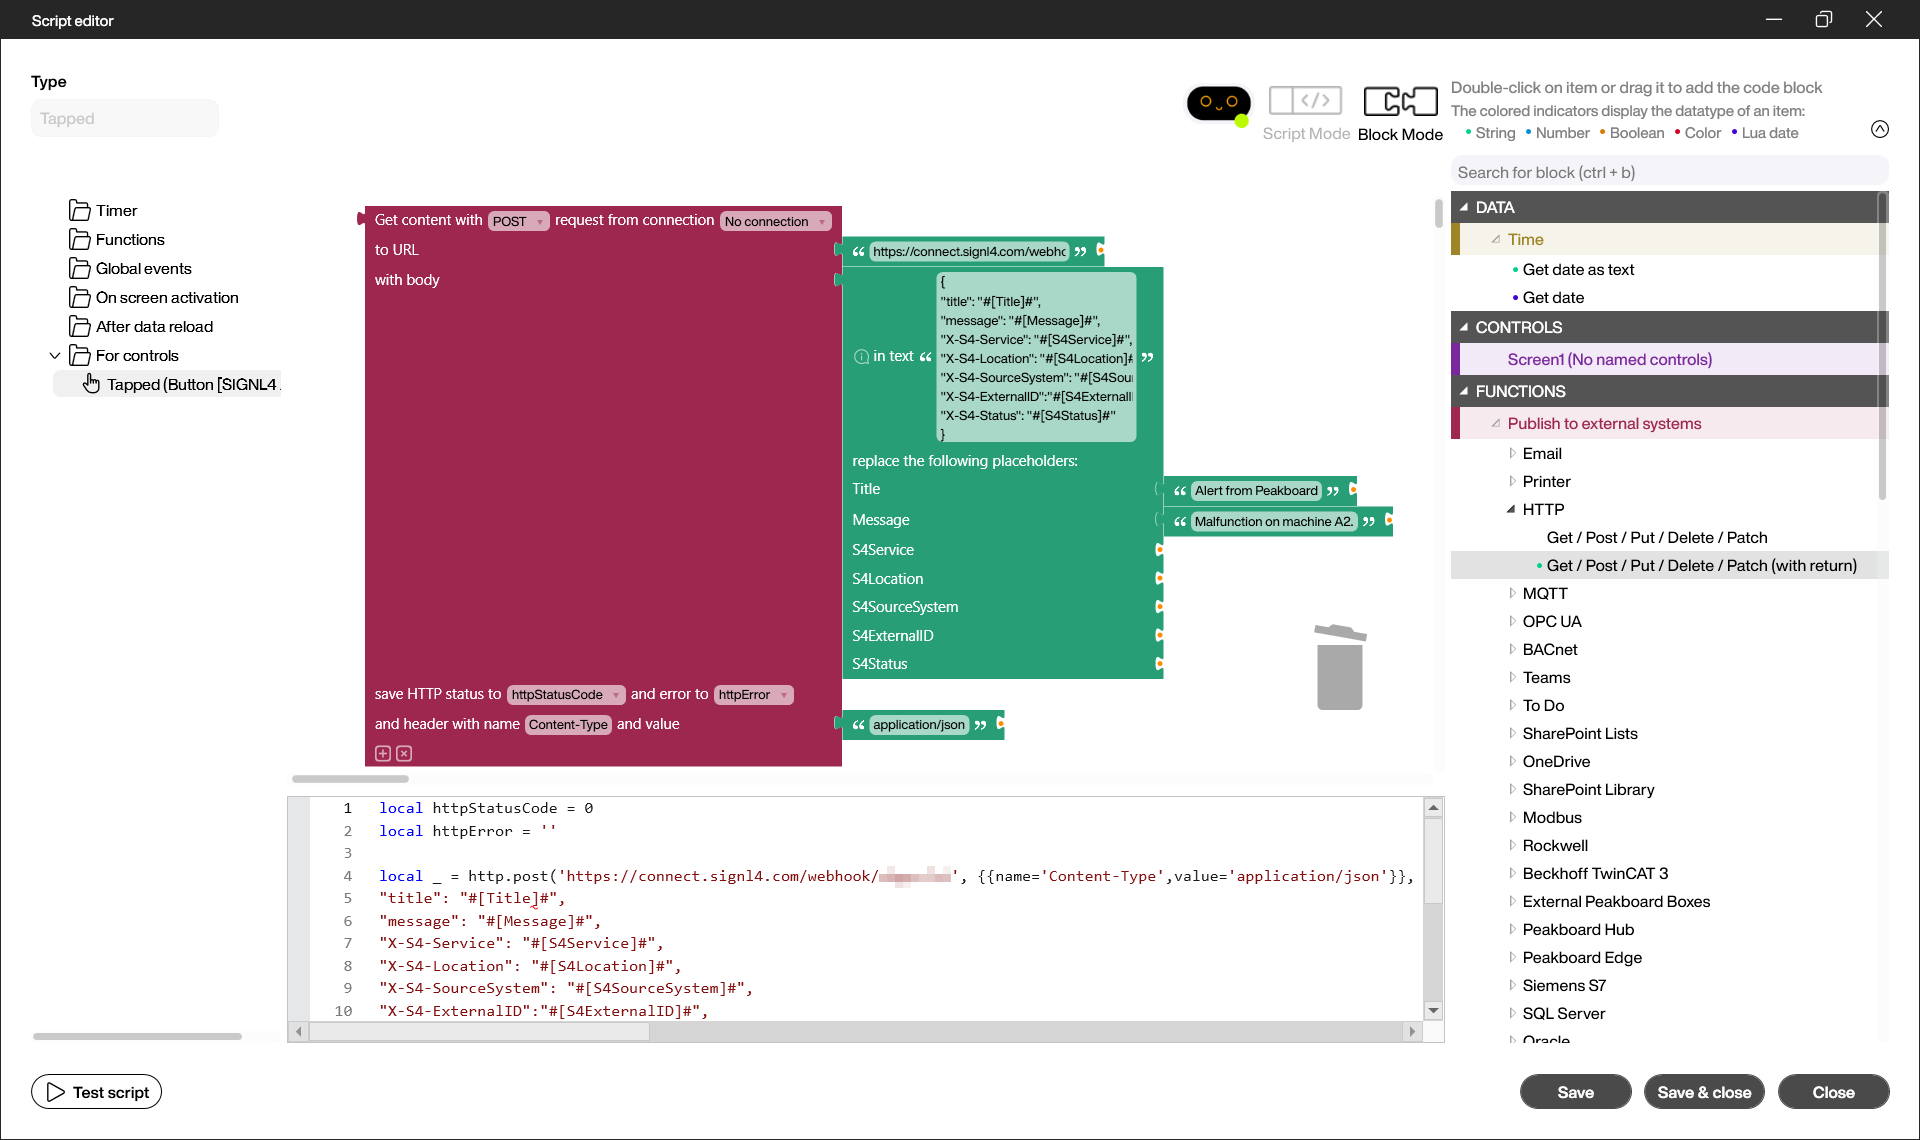Run the Test script

(x=96, y=1091)
